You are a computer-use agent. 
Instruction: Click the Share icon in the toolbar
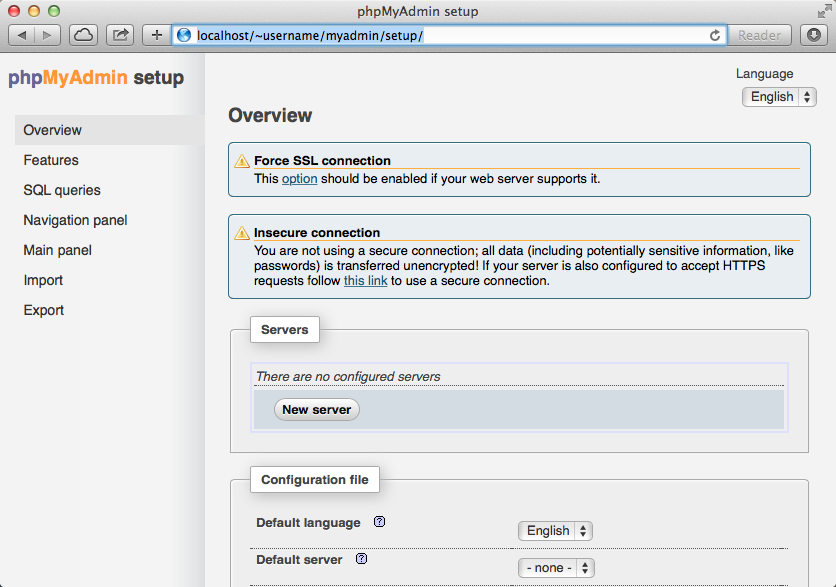[119, 33]
